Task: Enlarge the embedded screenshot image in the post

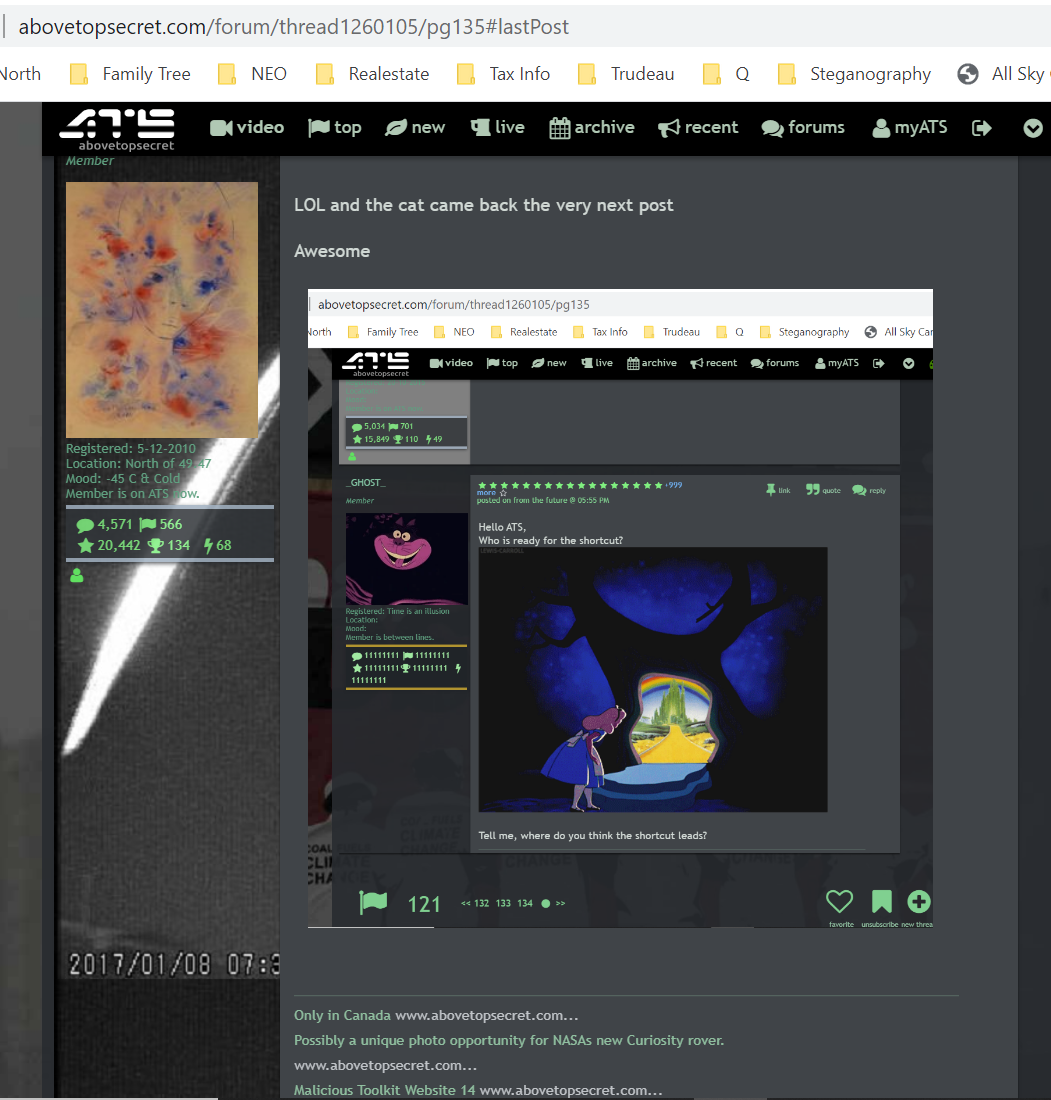Action: [x=620, y=608]
